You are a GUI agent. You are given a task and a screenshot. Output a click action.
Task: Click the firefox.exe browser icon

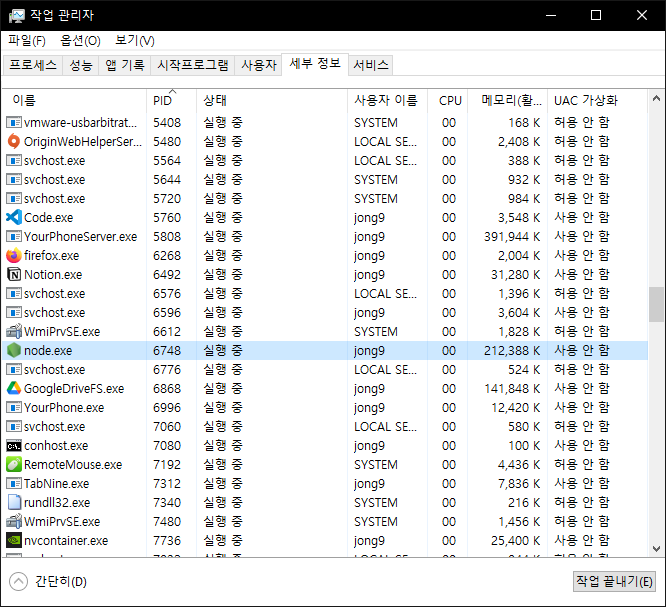(x=14, y=256)
